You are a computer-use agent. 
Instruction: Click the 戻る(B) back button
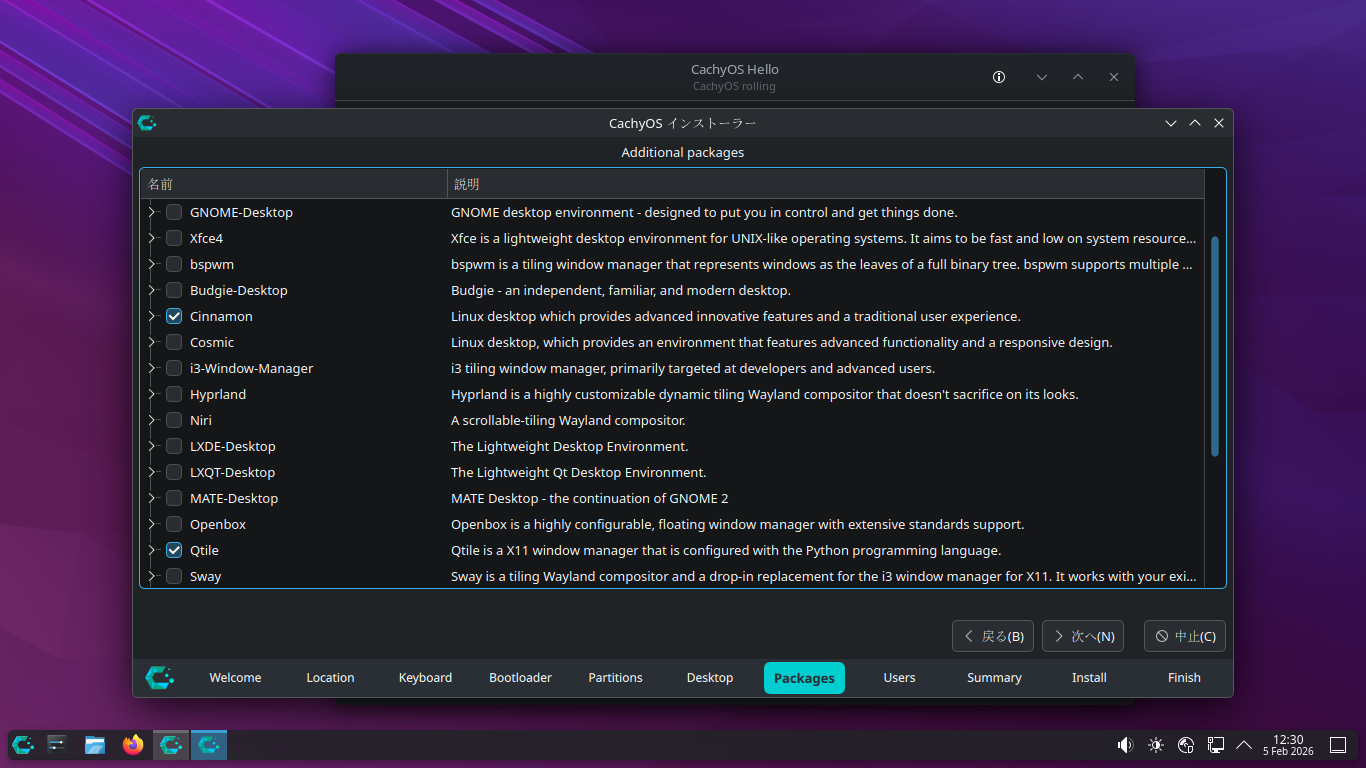pos(993,636)
